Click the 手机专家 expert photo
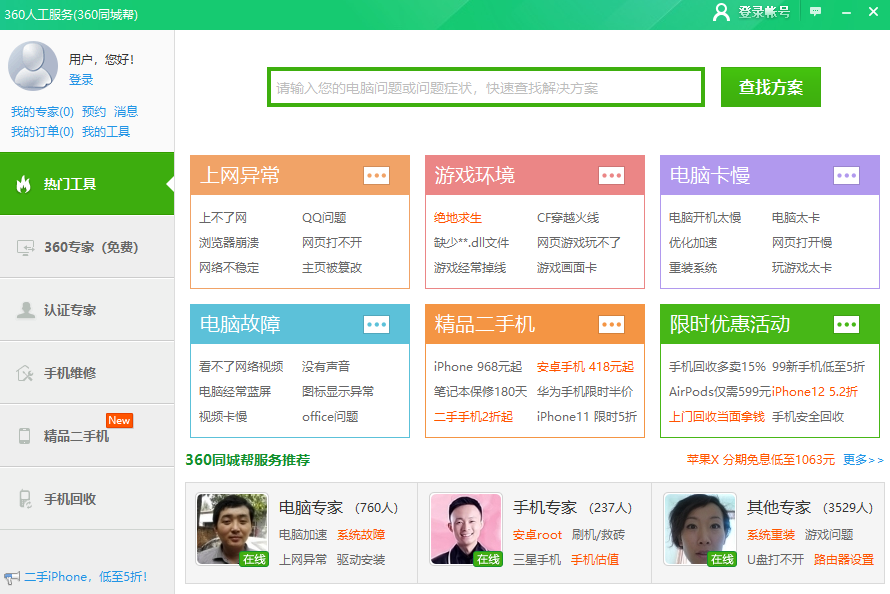Viewport: 890px width, 594px height. click(x=466, y=529)
